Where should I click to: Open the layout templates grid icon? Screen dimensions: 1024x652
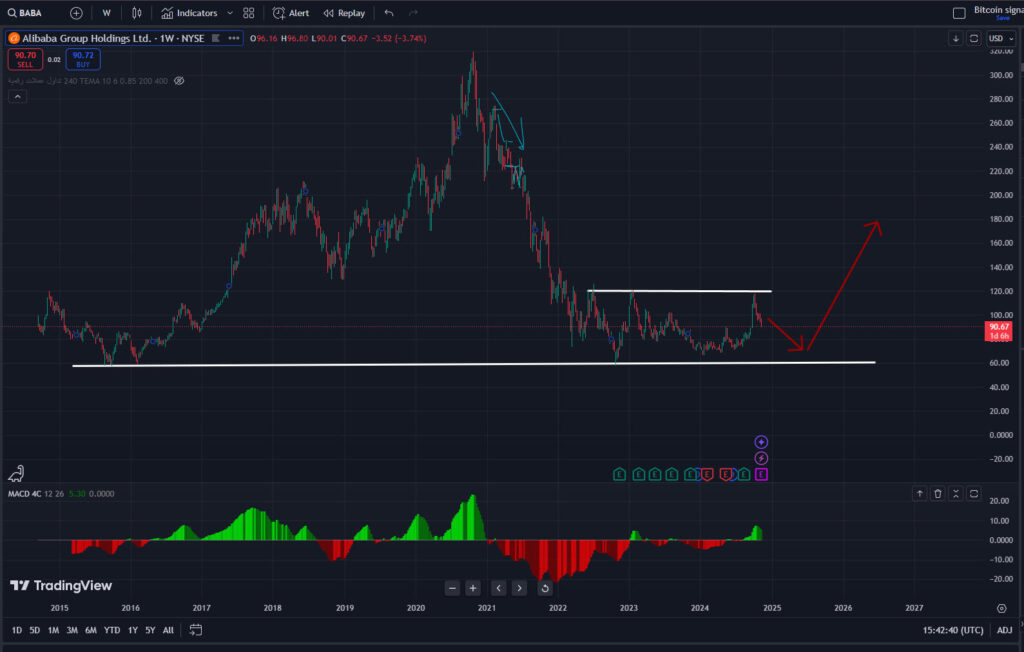(x=249, y=13)
